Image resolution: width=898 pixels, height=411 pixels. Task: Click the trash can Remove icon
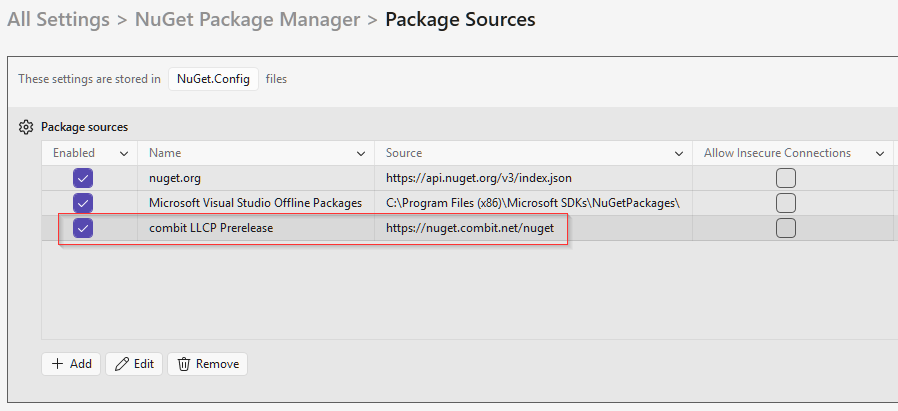click(x=184, y=364)
